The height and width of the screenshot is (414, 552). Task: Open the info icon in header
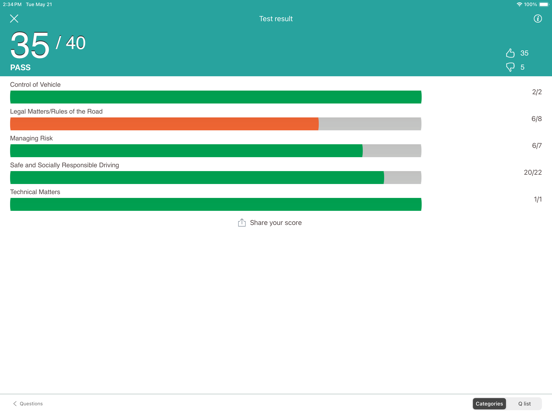point(538,19)
